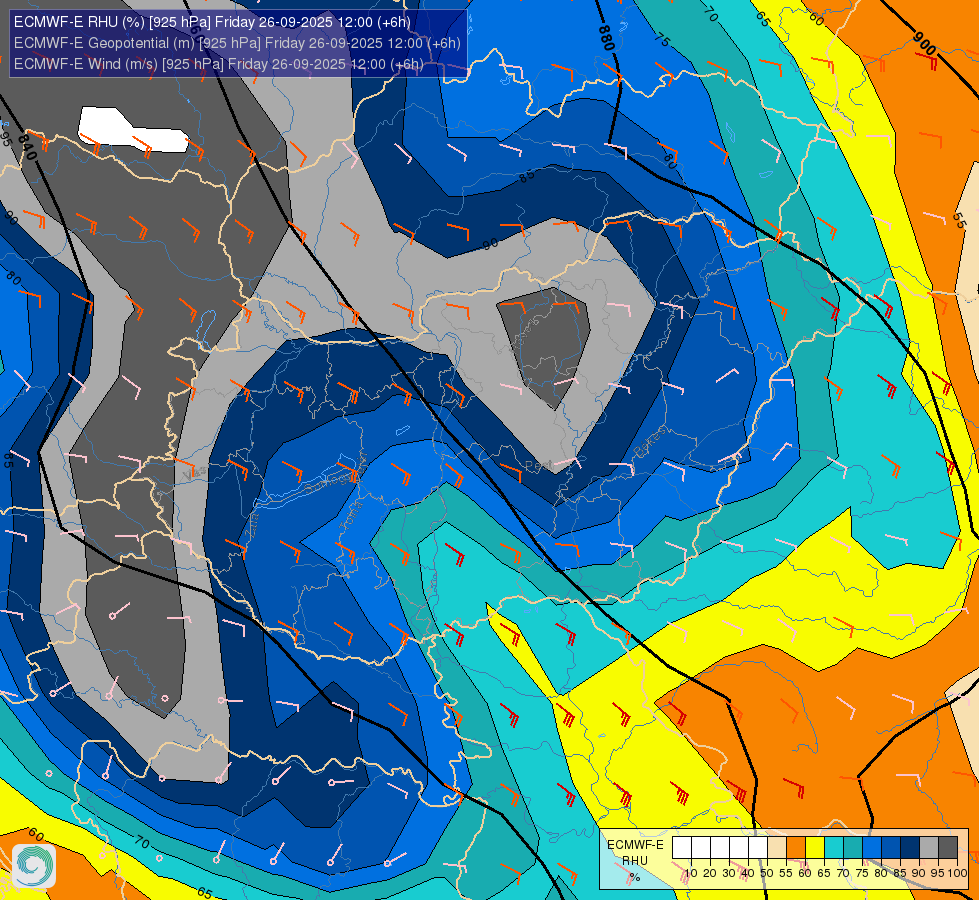Click the white 100% humidity patch on the map

pyautogui.click(x=132, y=129)
